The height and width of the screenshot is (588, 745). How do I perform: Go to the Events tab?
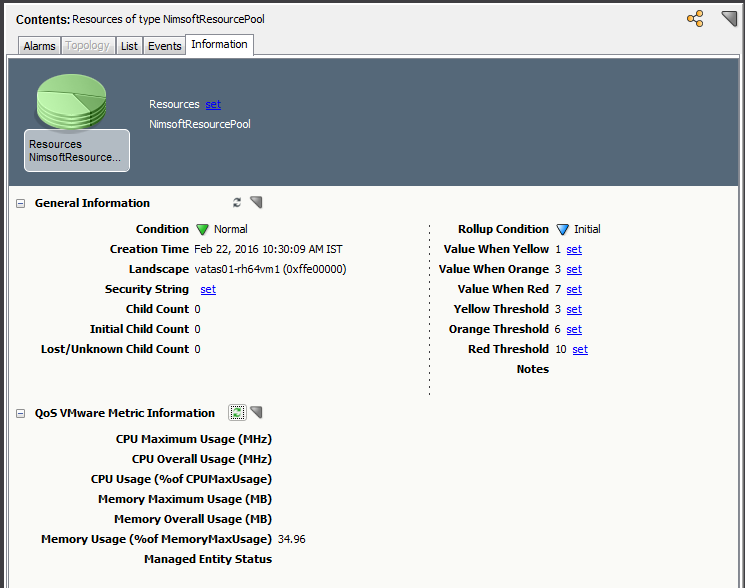click(x=164, y=46)
